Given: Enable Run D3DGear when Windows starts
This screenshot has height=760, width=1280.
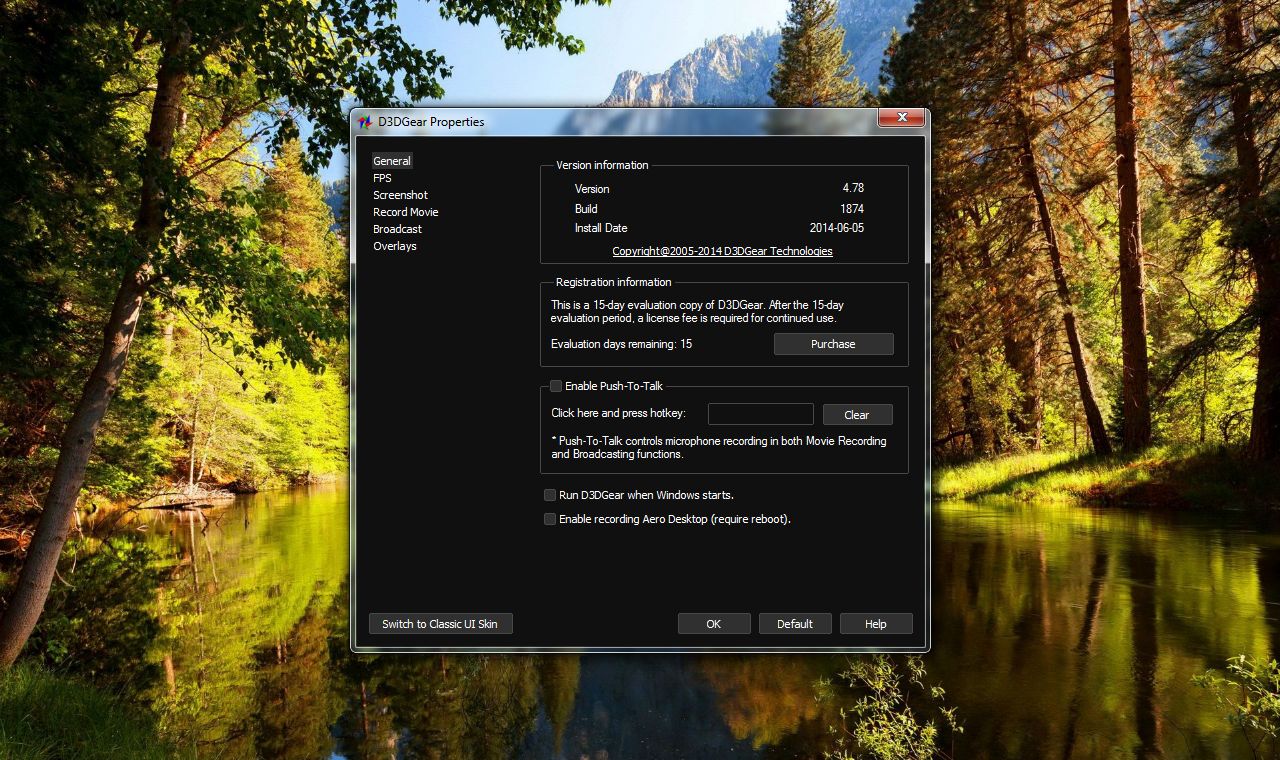Looking at the screenshot, I should (x=550, y=495).
